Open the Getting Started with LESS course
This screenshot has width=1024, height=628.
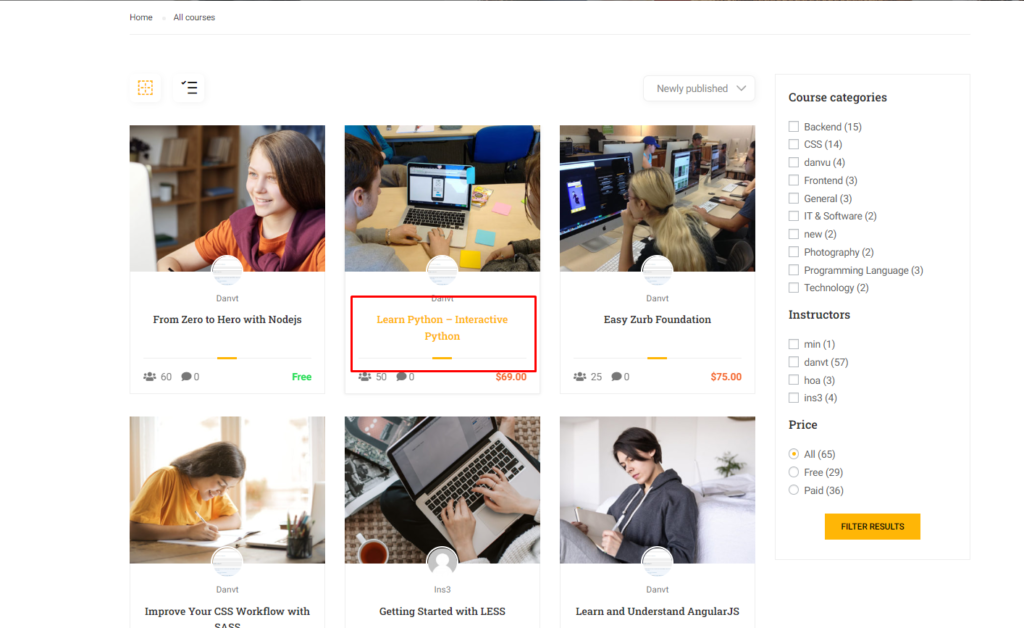[x=442, y=611]
